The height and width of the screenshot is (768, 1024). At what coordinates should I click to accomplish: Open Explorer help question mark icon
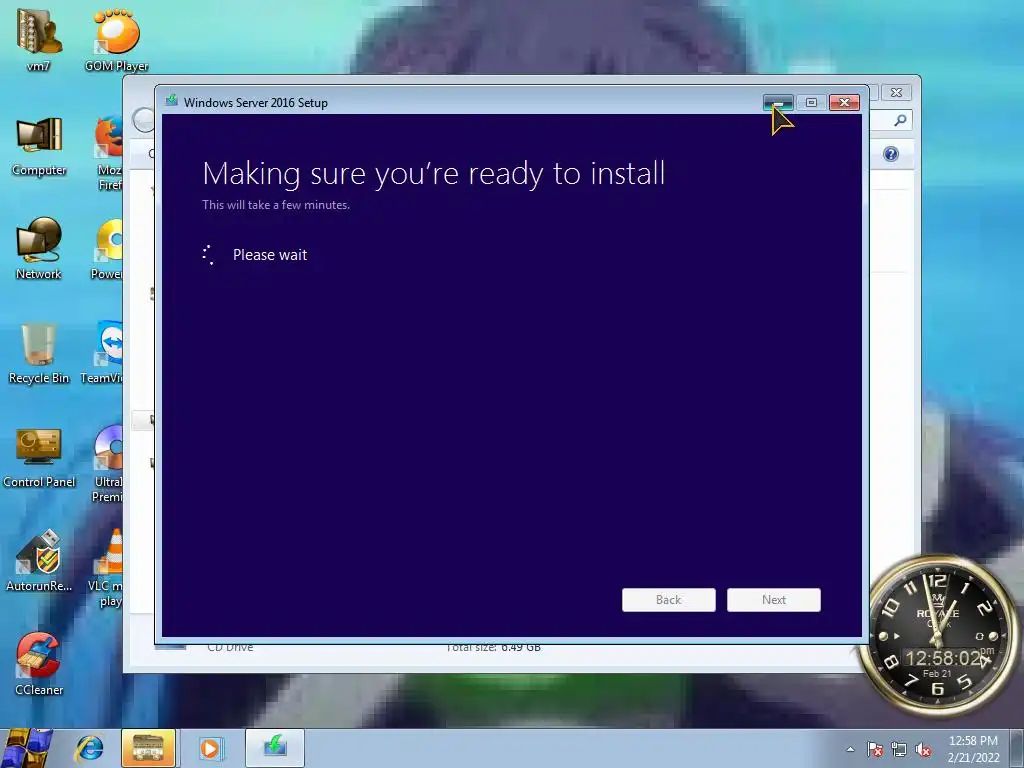point(891,154)
